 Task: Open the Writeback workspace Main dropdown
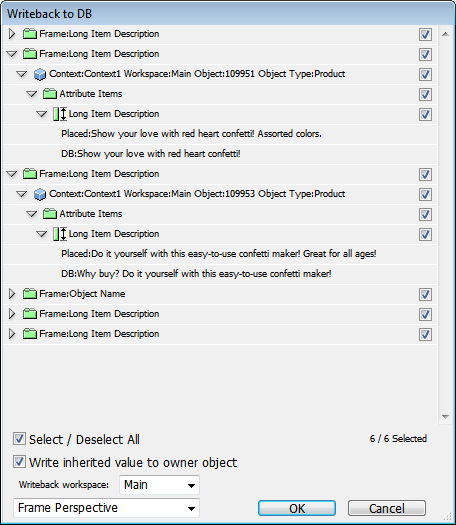click(159, 485)
